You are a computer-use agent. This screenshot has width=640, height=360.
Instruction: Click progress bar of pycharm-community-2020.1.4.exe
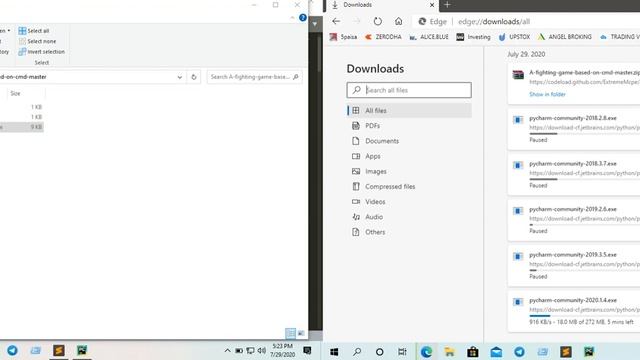click(584, 316)
